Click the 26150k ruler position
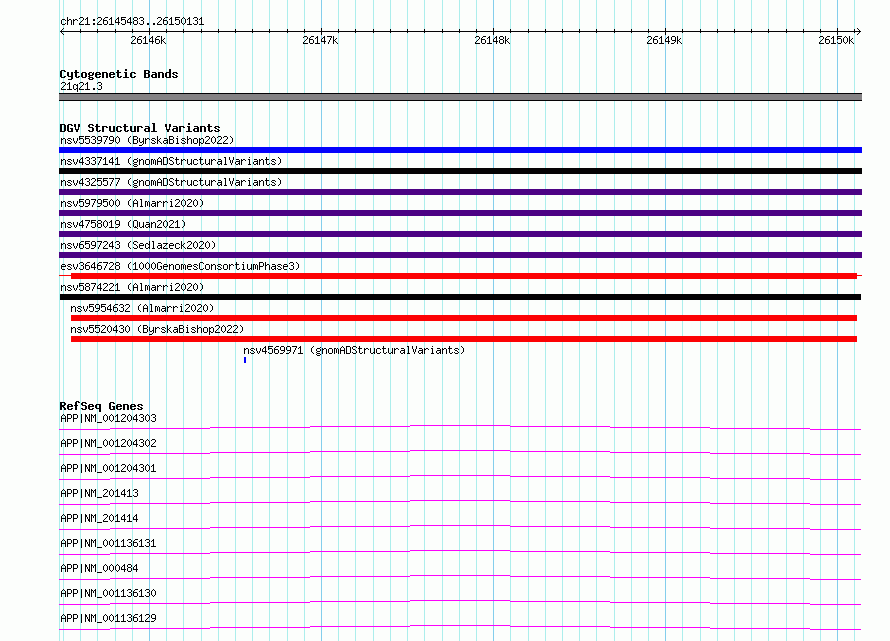The height and width of the screenshot is (641, 890). tap(836, 40)
